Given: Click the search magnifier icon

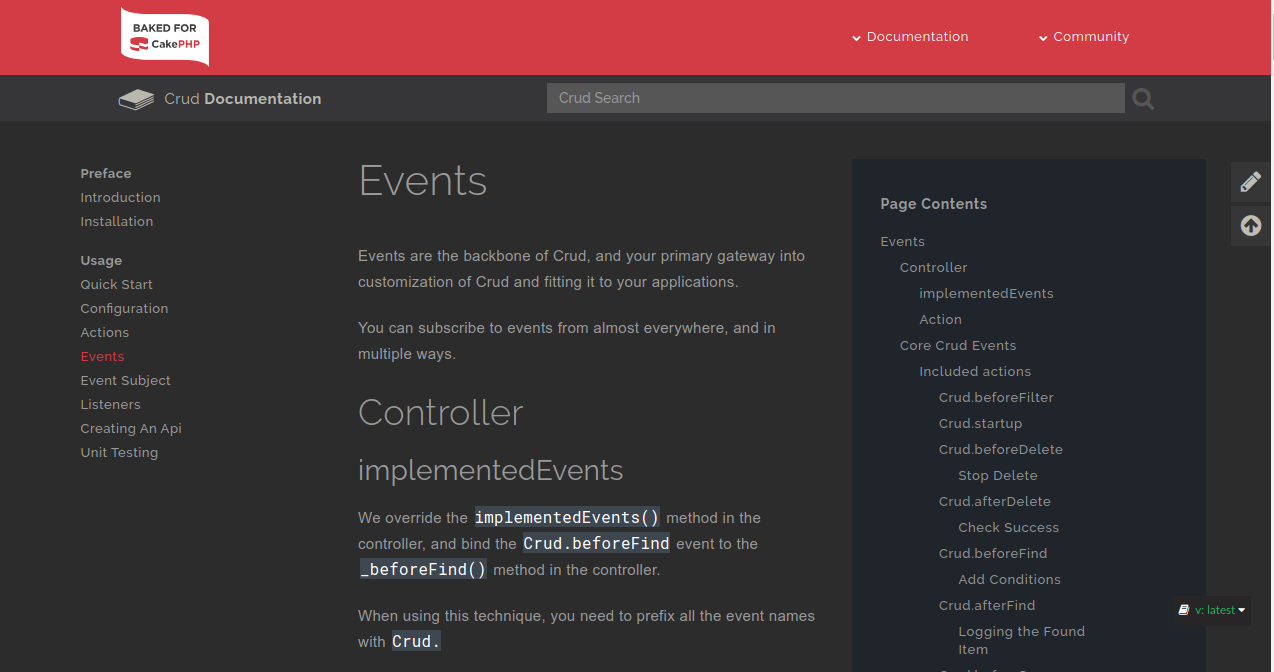Looking at the screenshot, I should 1142,98.
